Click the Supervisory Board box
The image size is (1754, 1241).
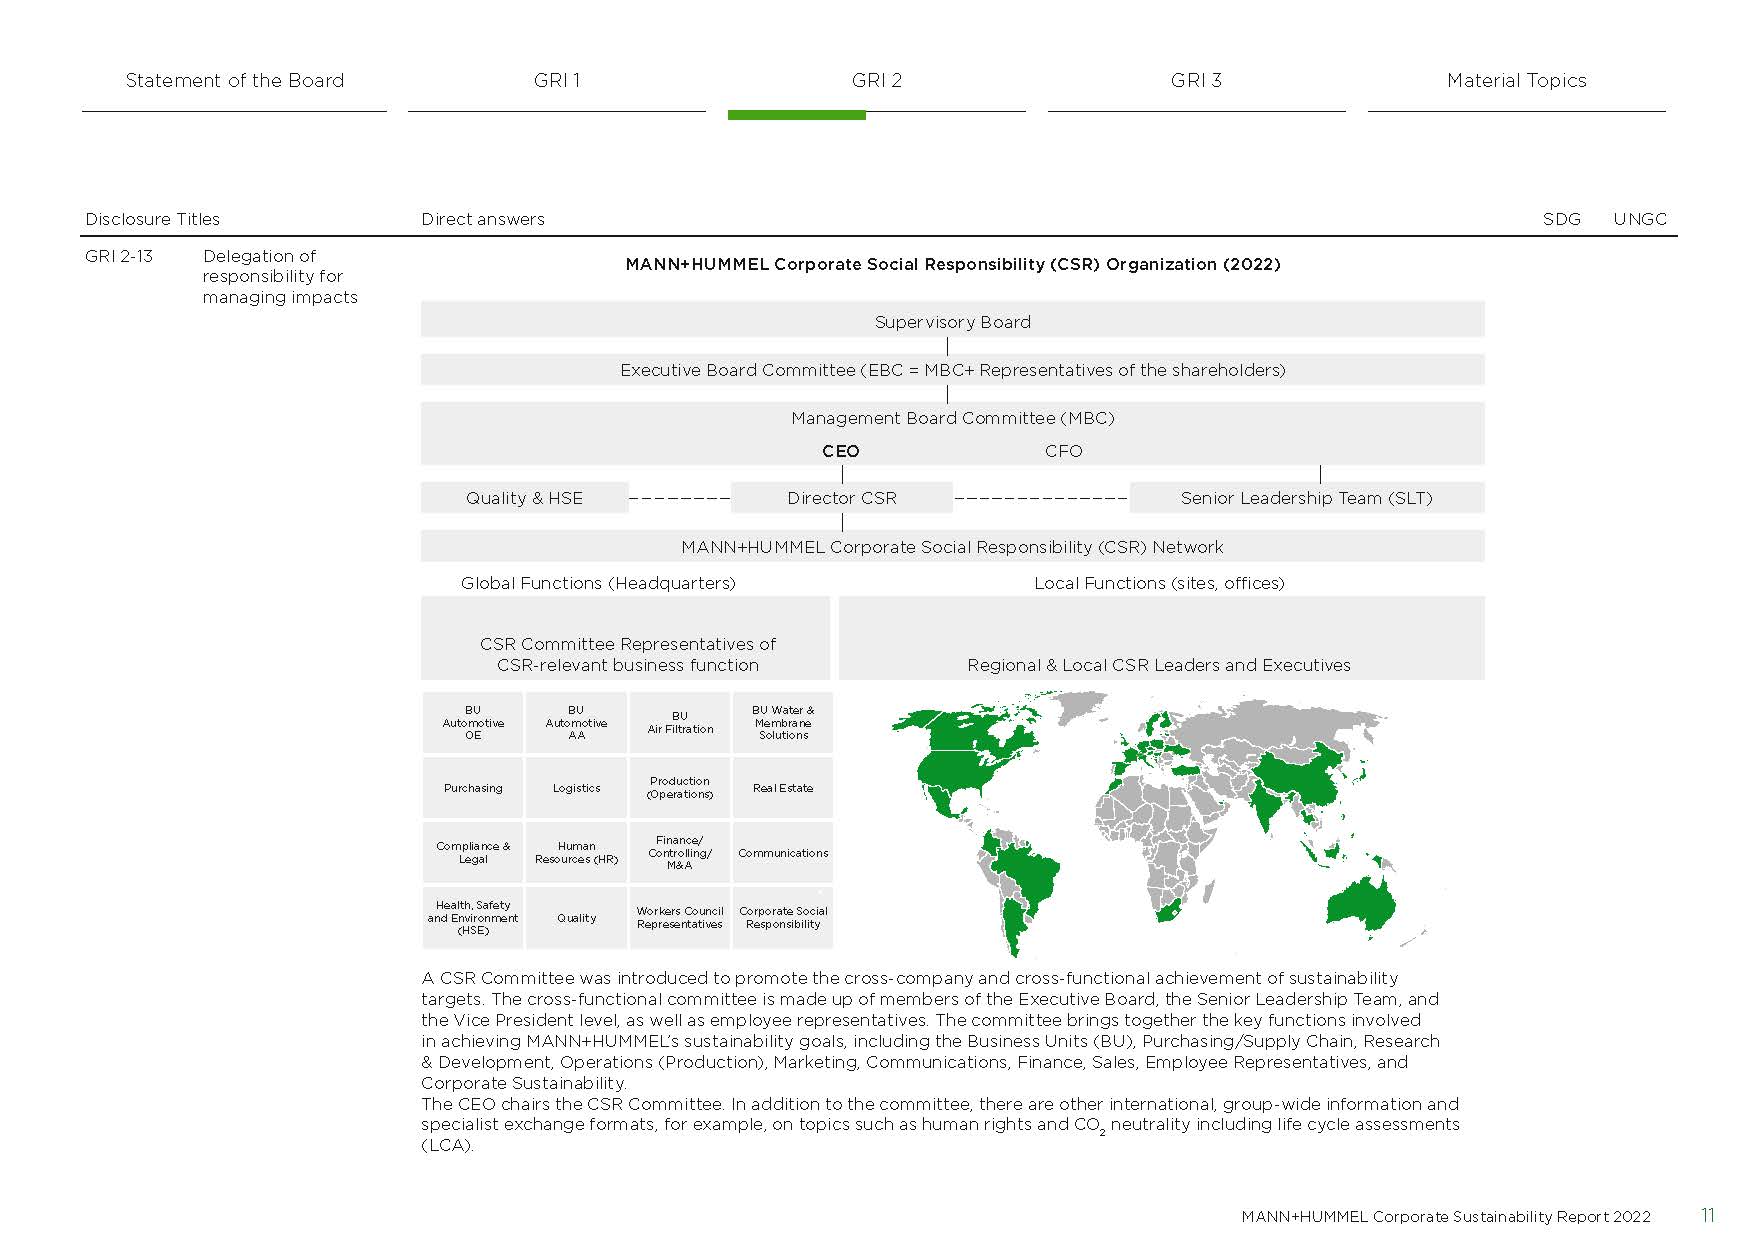[952, 321]
